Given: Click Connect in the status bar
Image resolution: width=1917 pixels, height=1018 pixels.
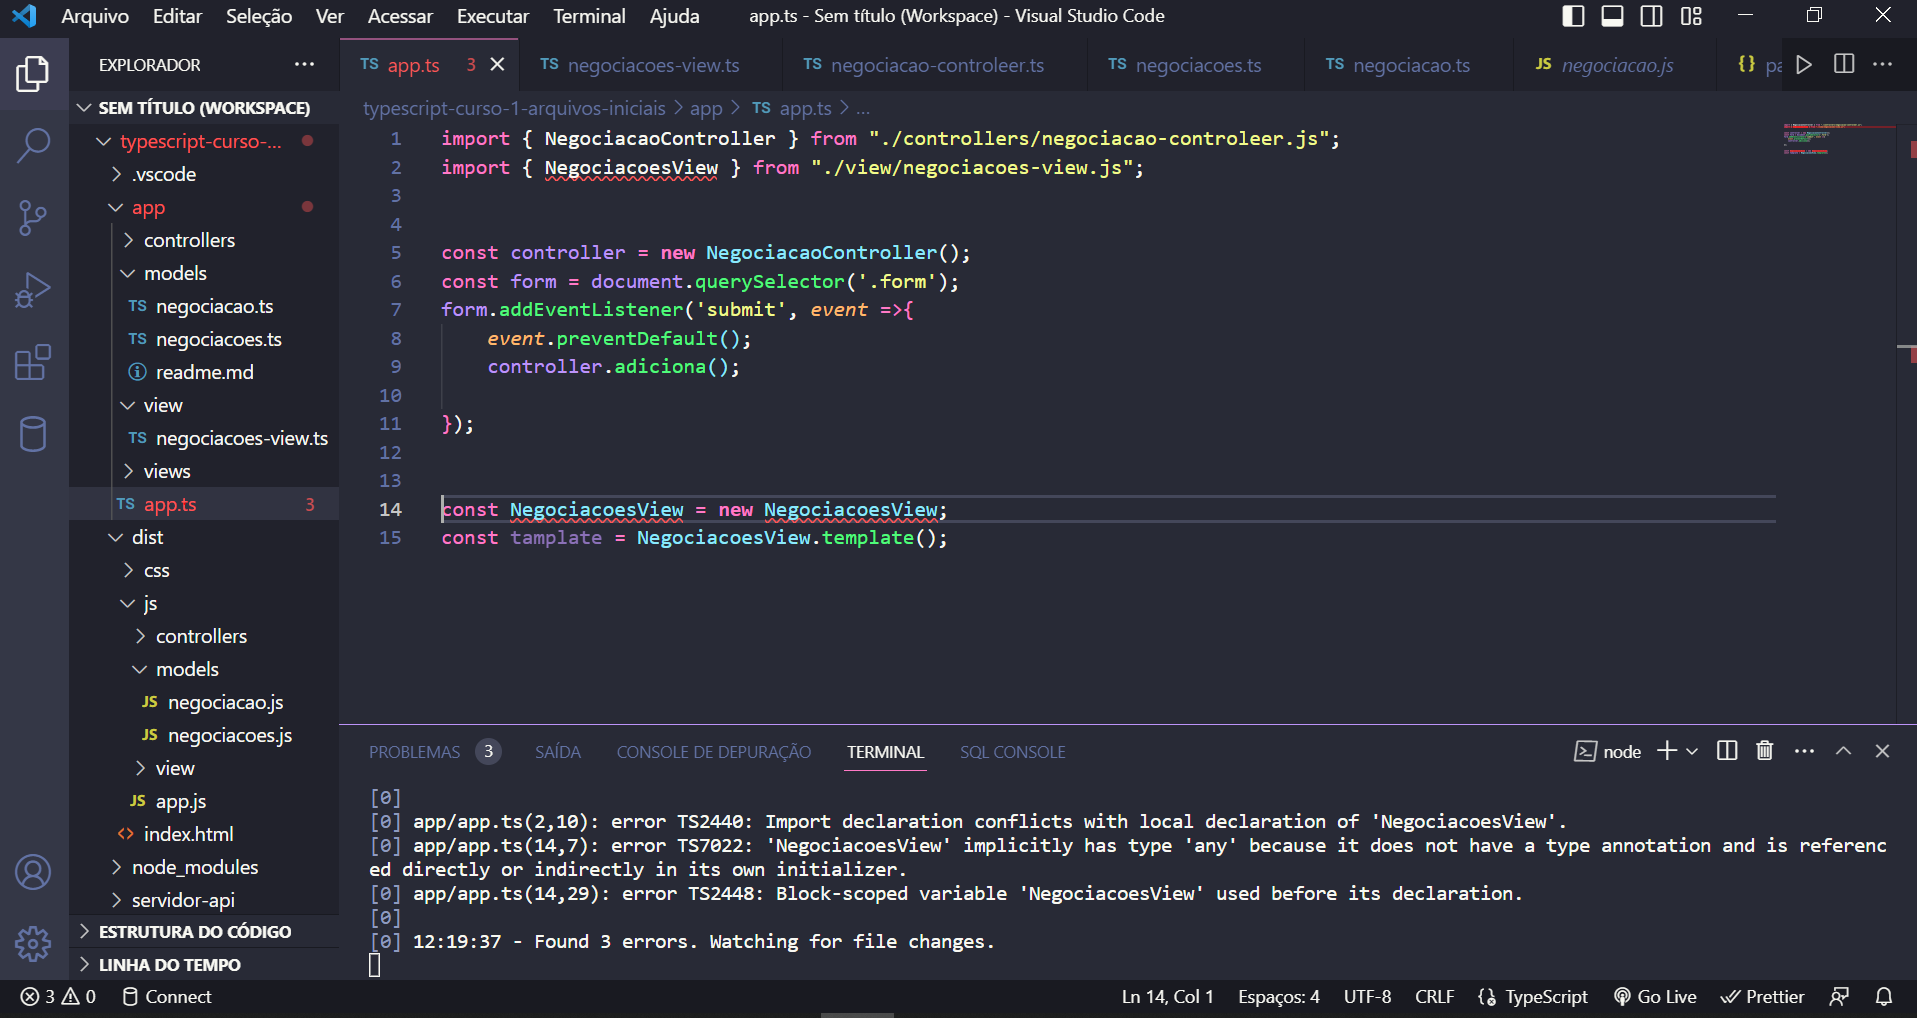Looking at the screenshot, I should pyautogui.click(x=167, y=997).
